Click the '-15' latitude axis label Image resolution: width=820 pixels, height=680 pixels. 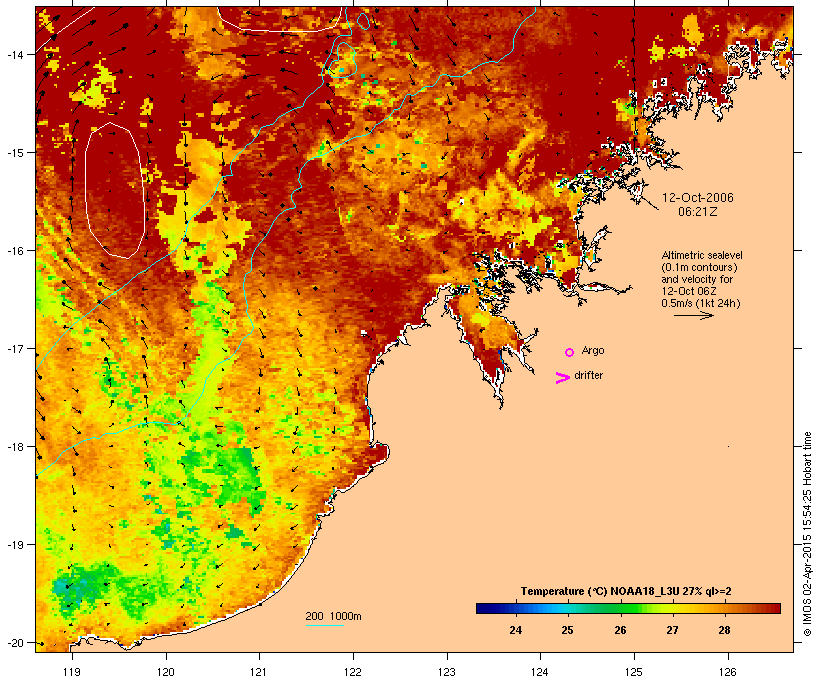[14, 153]
